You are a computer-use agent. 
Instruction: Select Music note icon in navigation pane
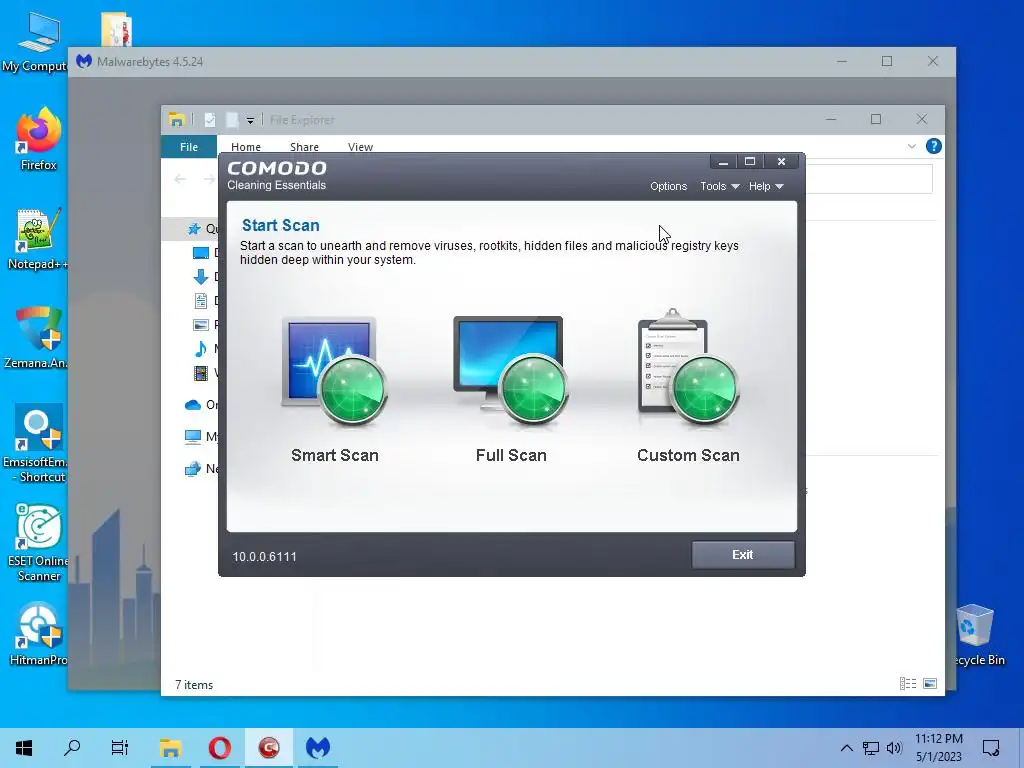point(201,349)
